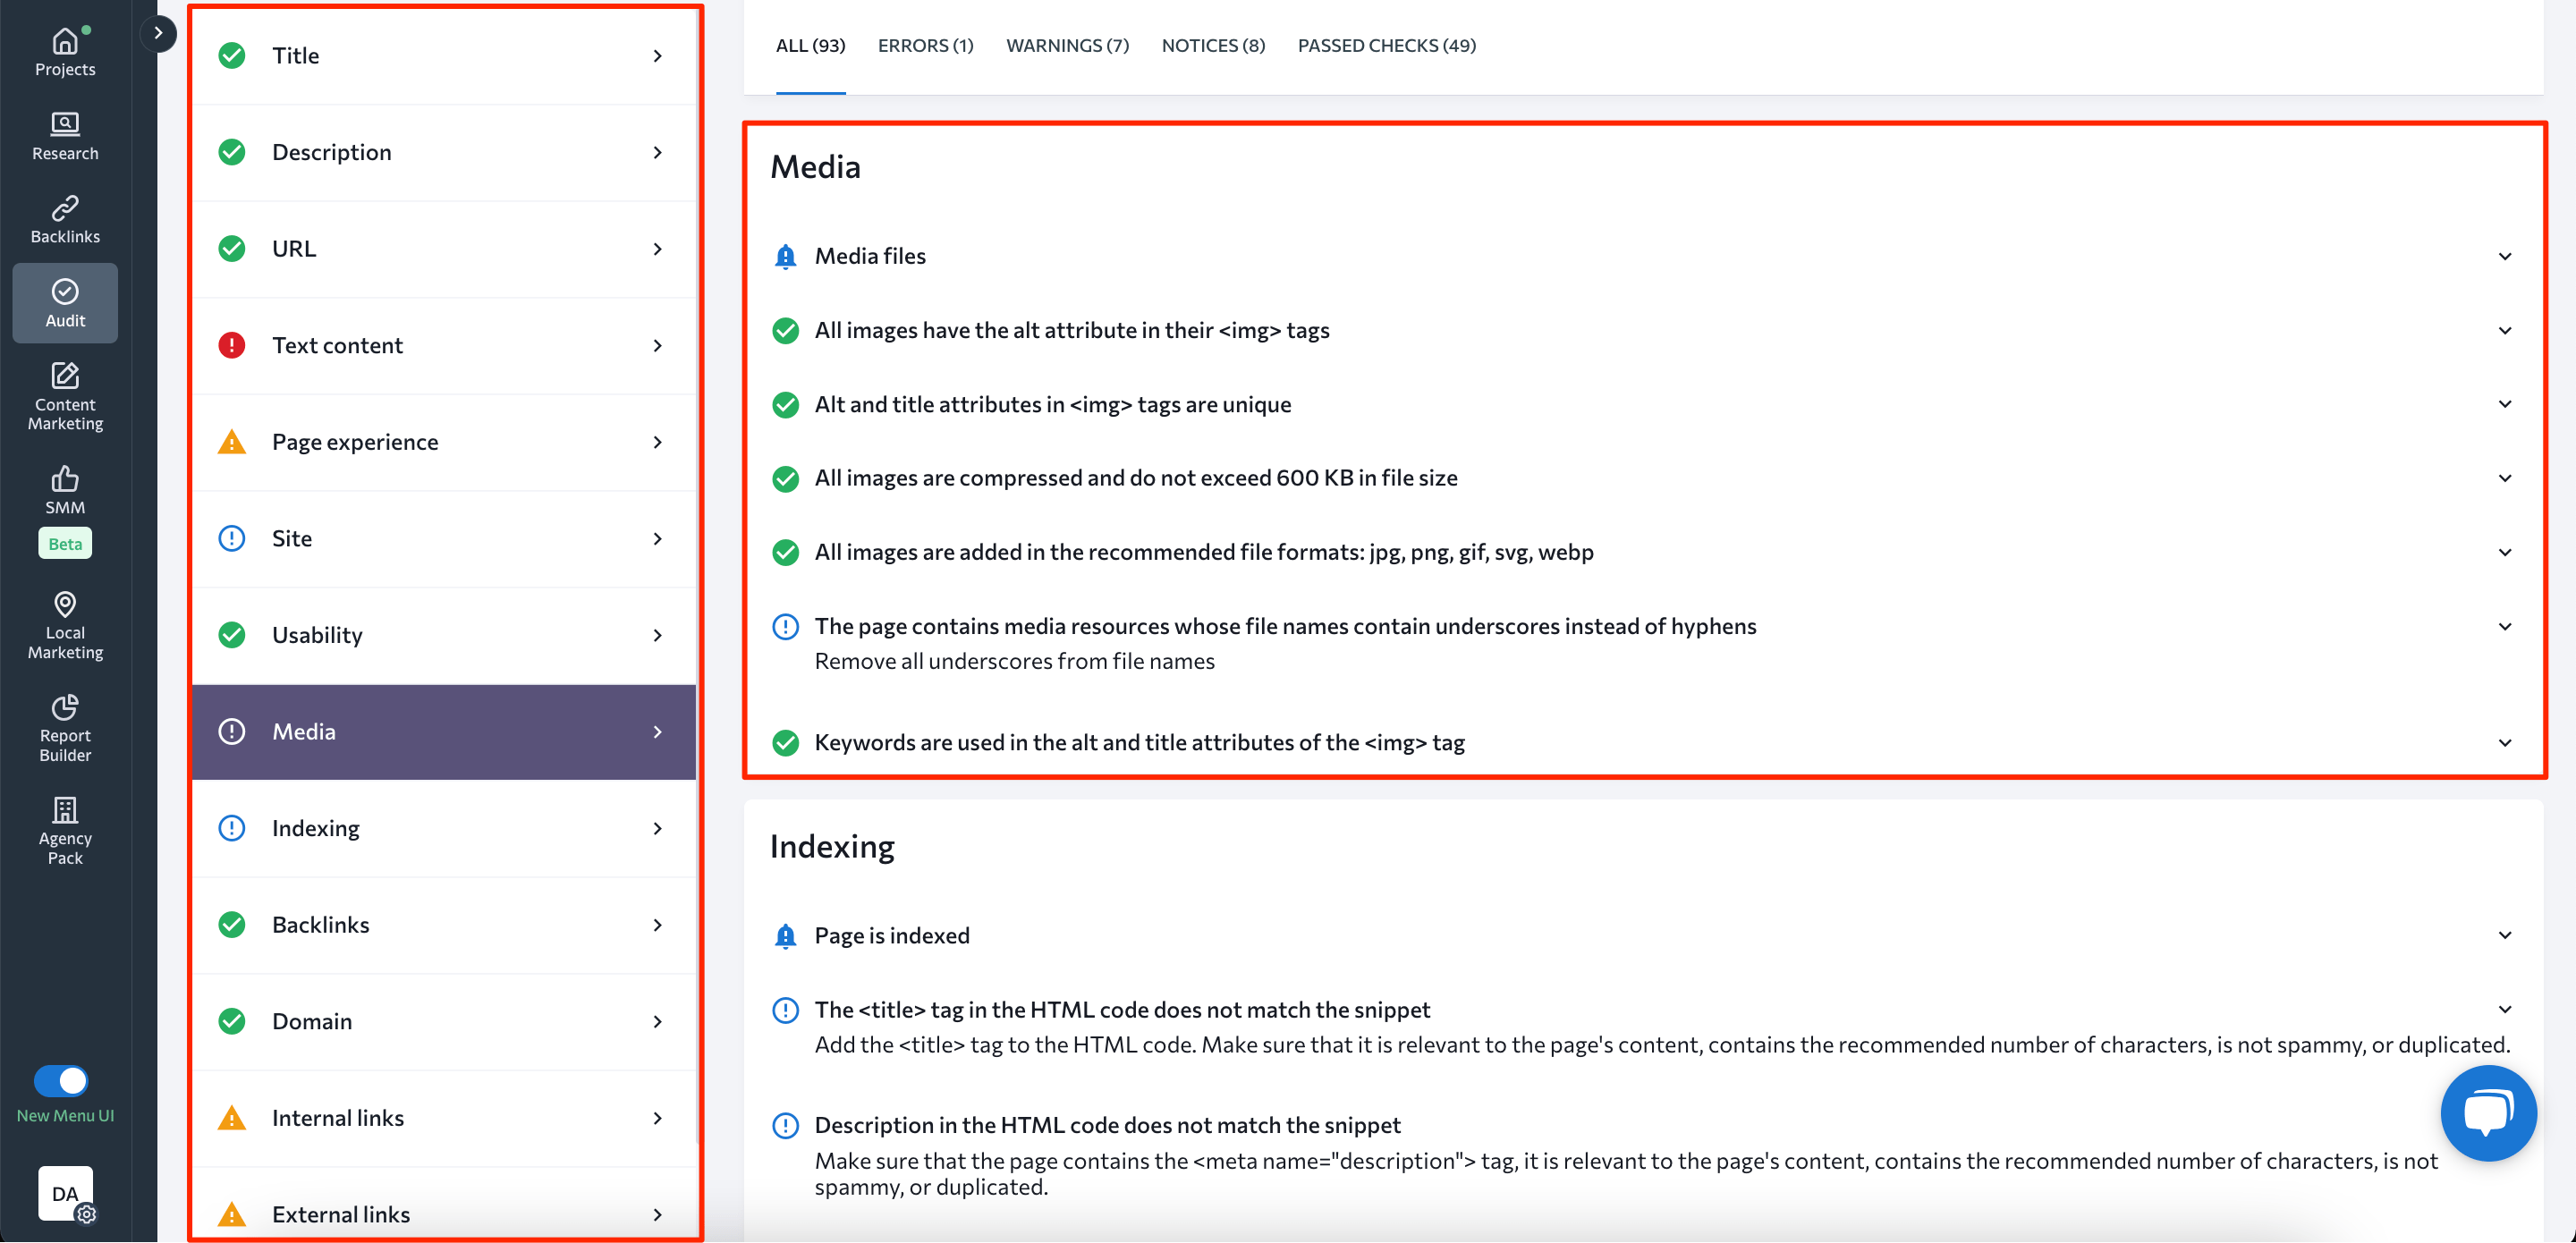Click the green check beside Domain
Image resolution: width=2576 pixels, height=1243 pixels.
click(x=232, y=1022)
